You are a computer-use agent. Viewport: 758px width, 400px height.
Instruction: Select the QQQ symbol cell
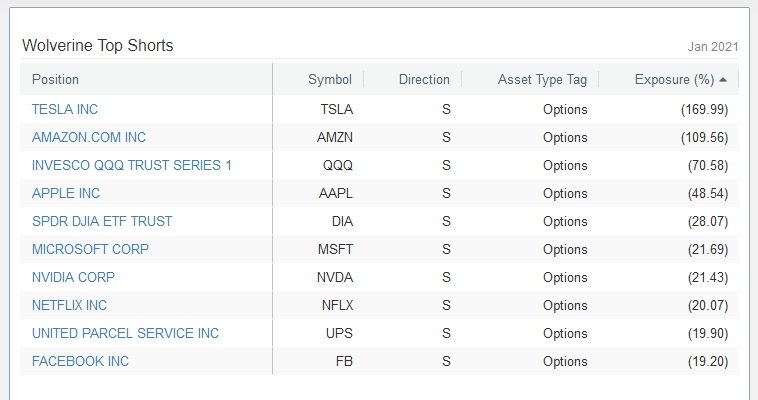[x=337, y=165]
